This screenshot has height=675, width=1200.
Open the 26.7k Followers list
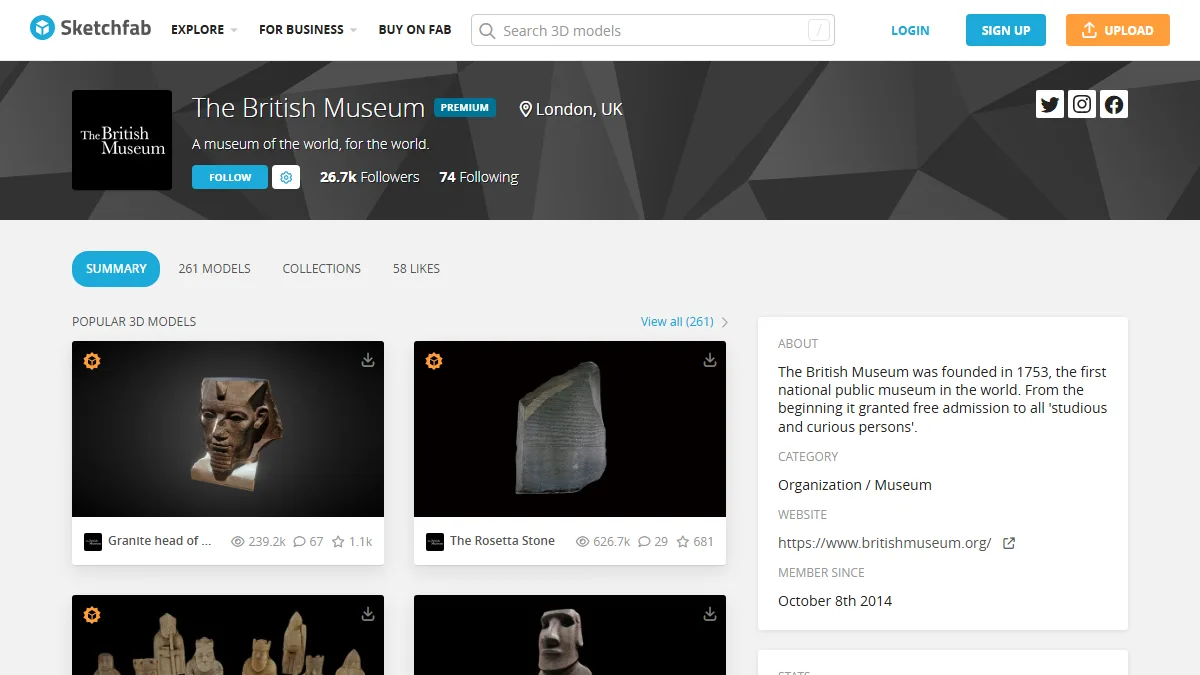click(x=370, y=177)
